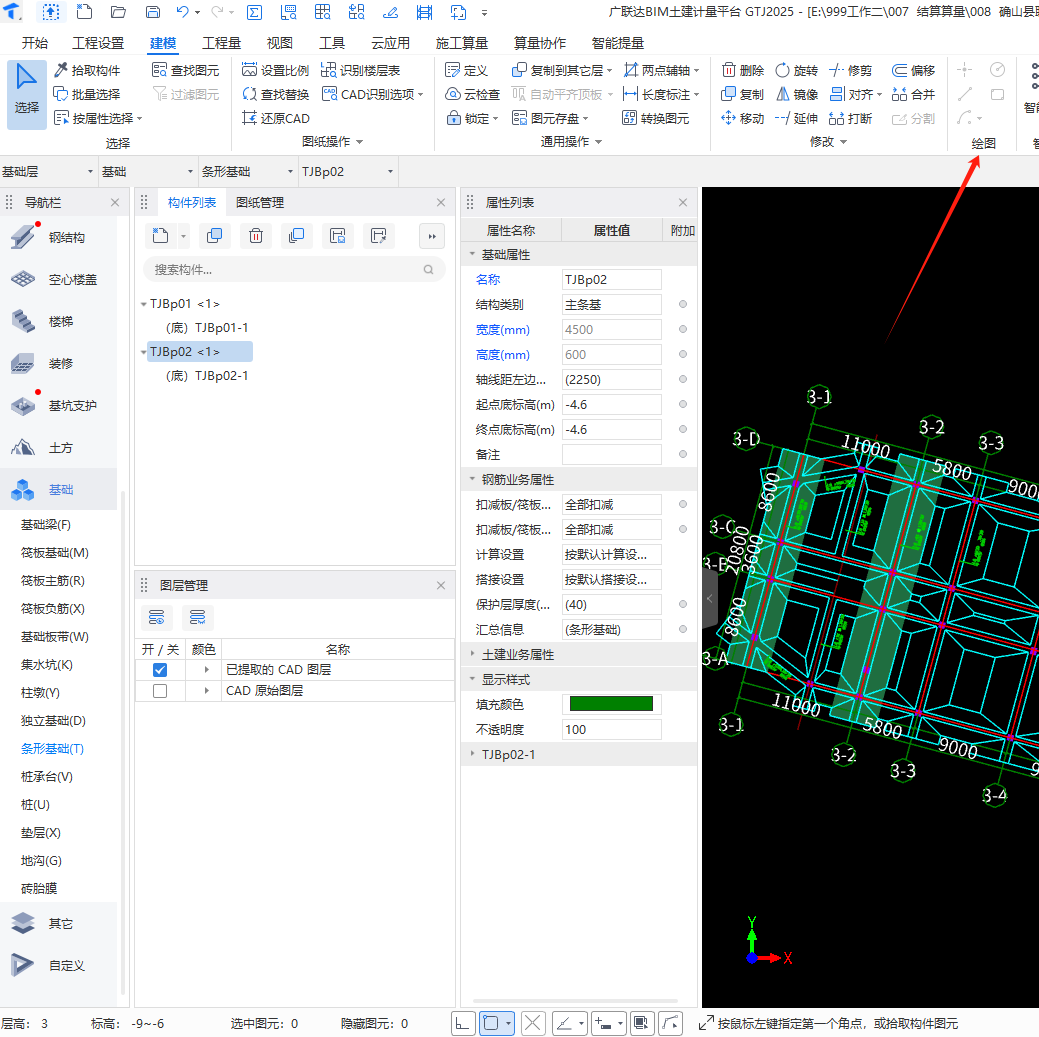1039x1037 pixels.
Task: Select 独立基础(D) in sidebar list
Action: point(53,721)
